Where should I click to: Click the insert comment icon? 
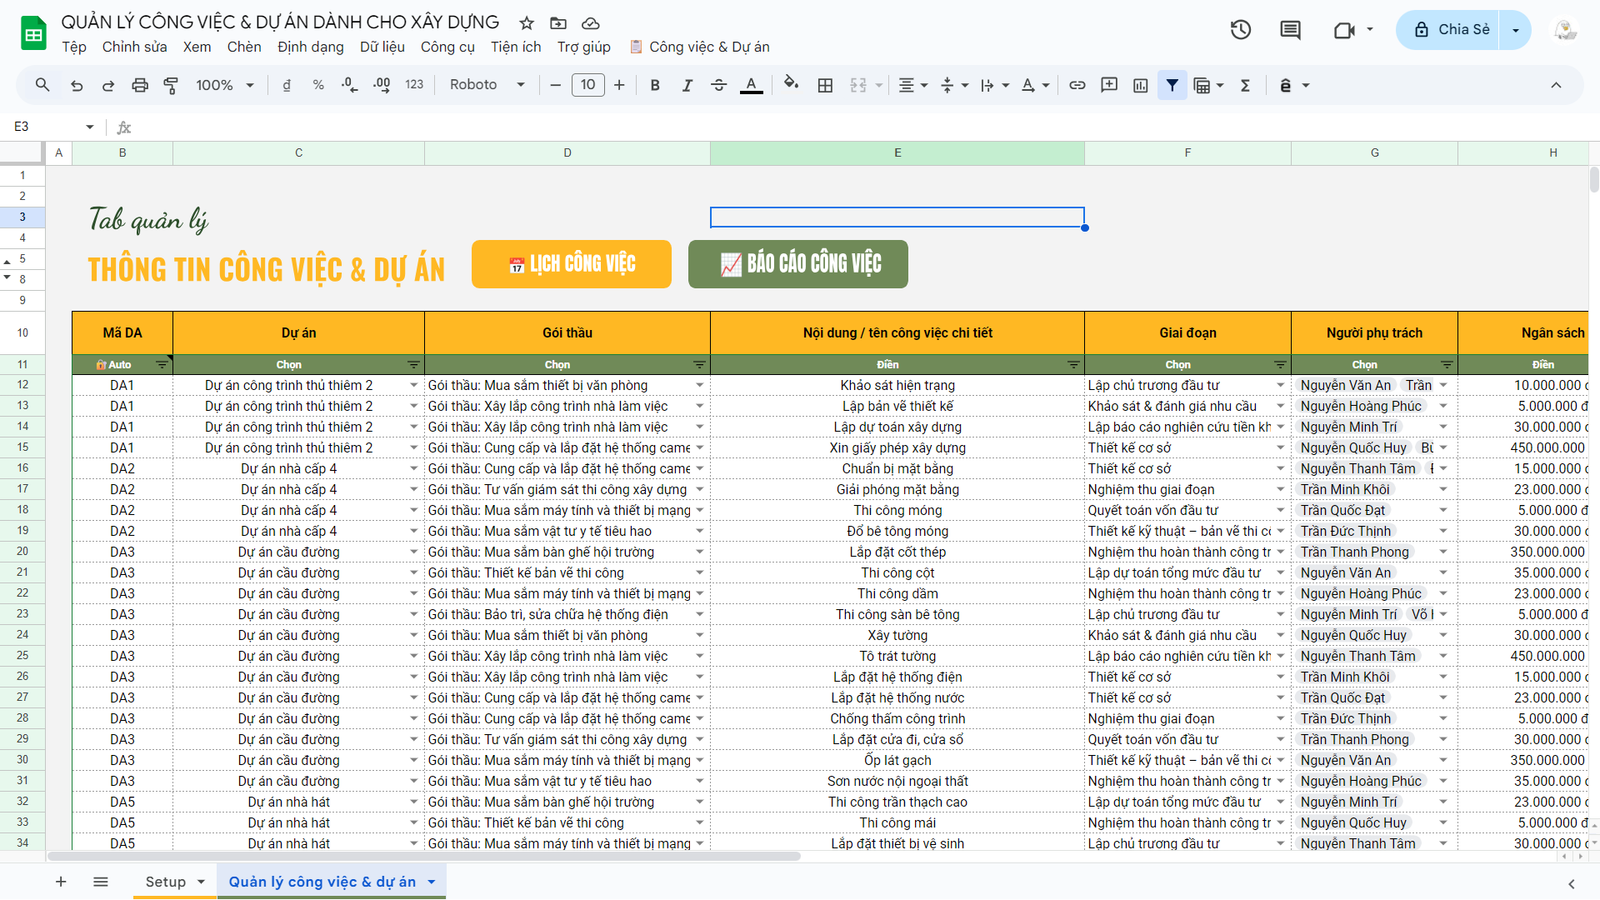point(1109,86)
